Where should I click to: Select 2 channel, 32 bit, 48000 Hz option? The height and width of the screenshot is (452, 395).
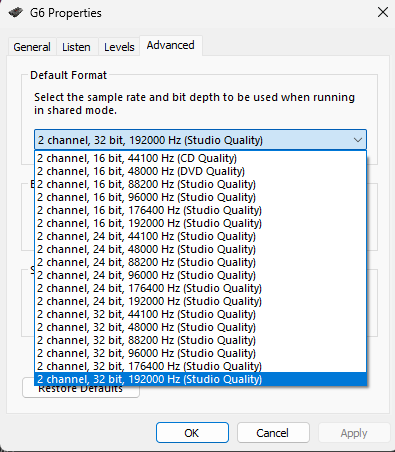(200, 327)
